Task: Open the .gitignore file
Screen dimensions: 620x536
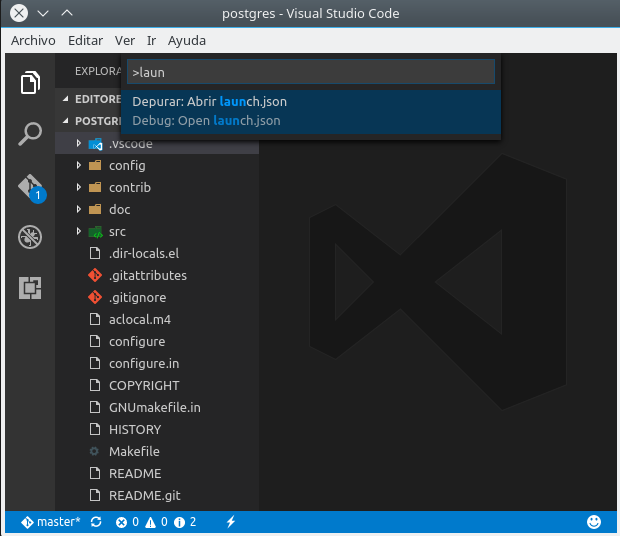Action: (137, 298)
